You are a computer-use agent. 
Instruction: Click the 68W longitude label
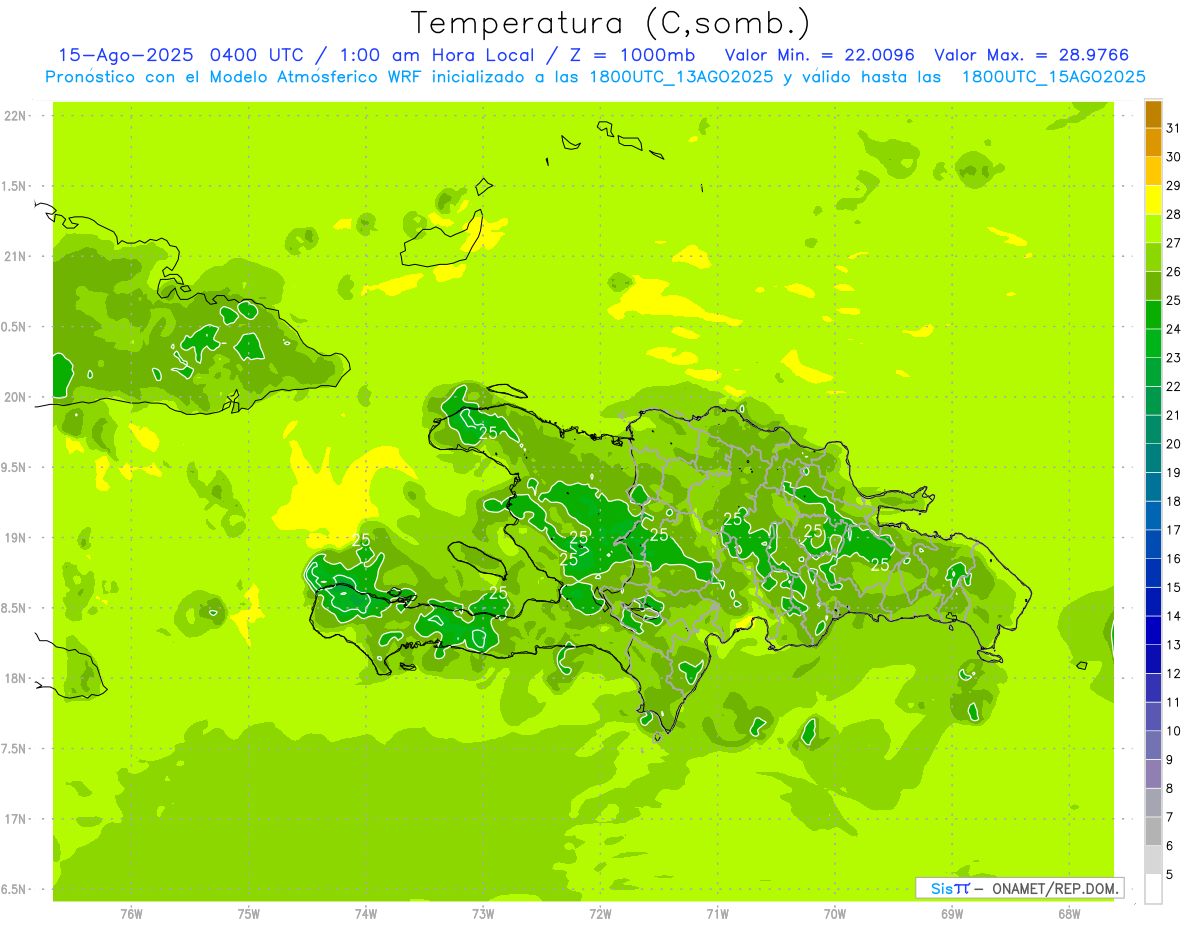(1068, 914)
